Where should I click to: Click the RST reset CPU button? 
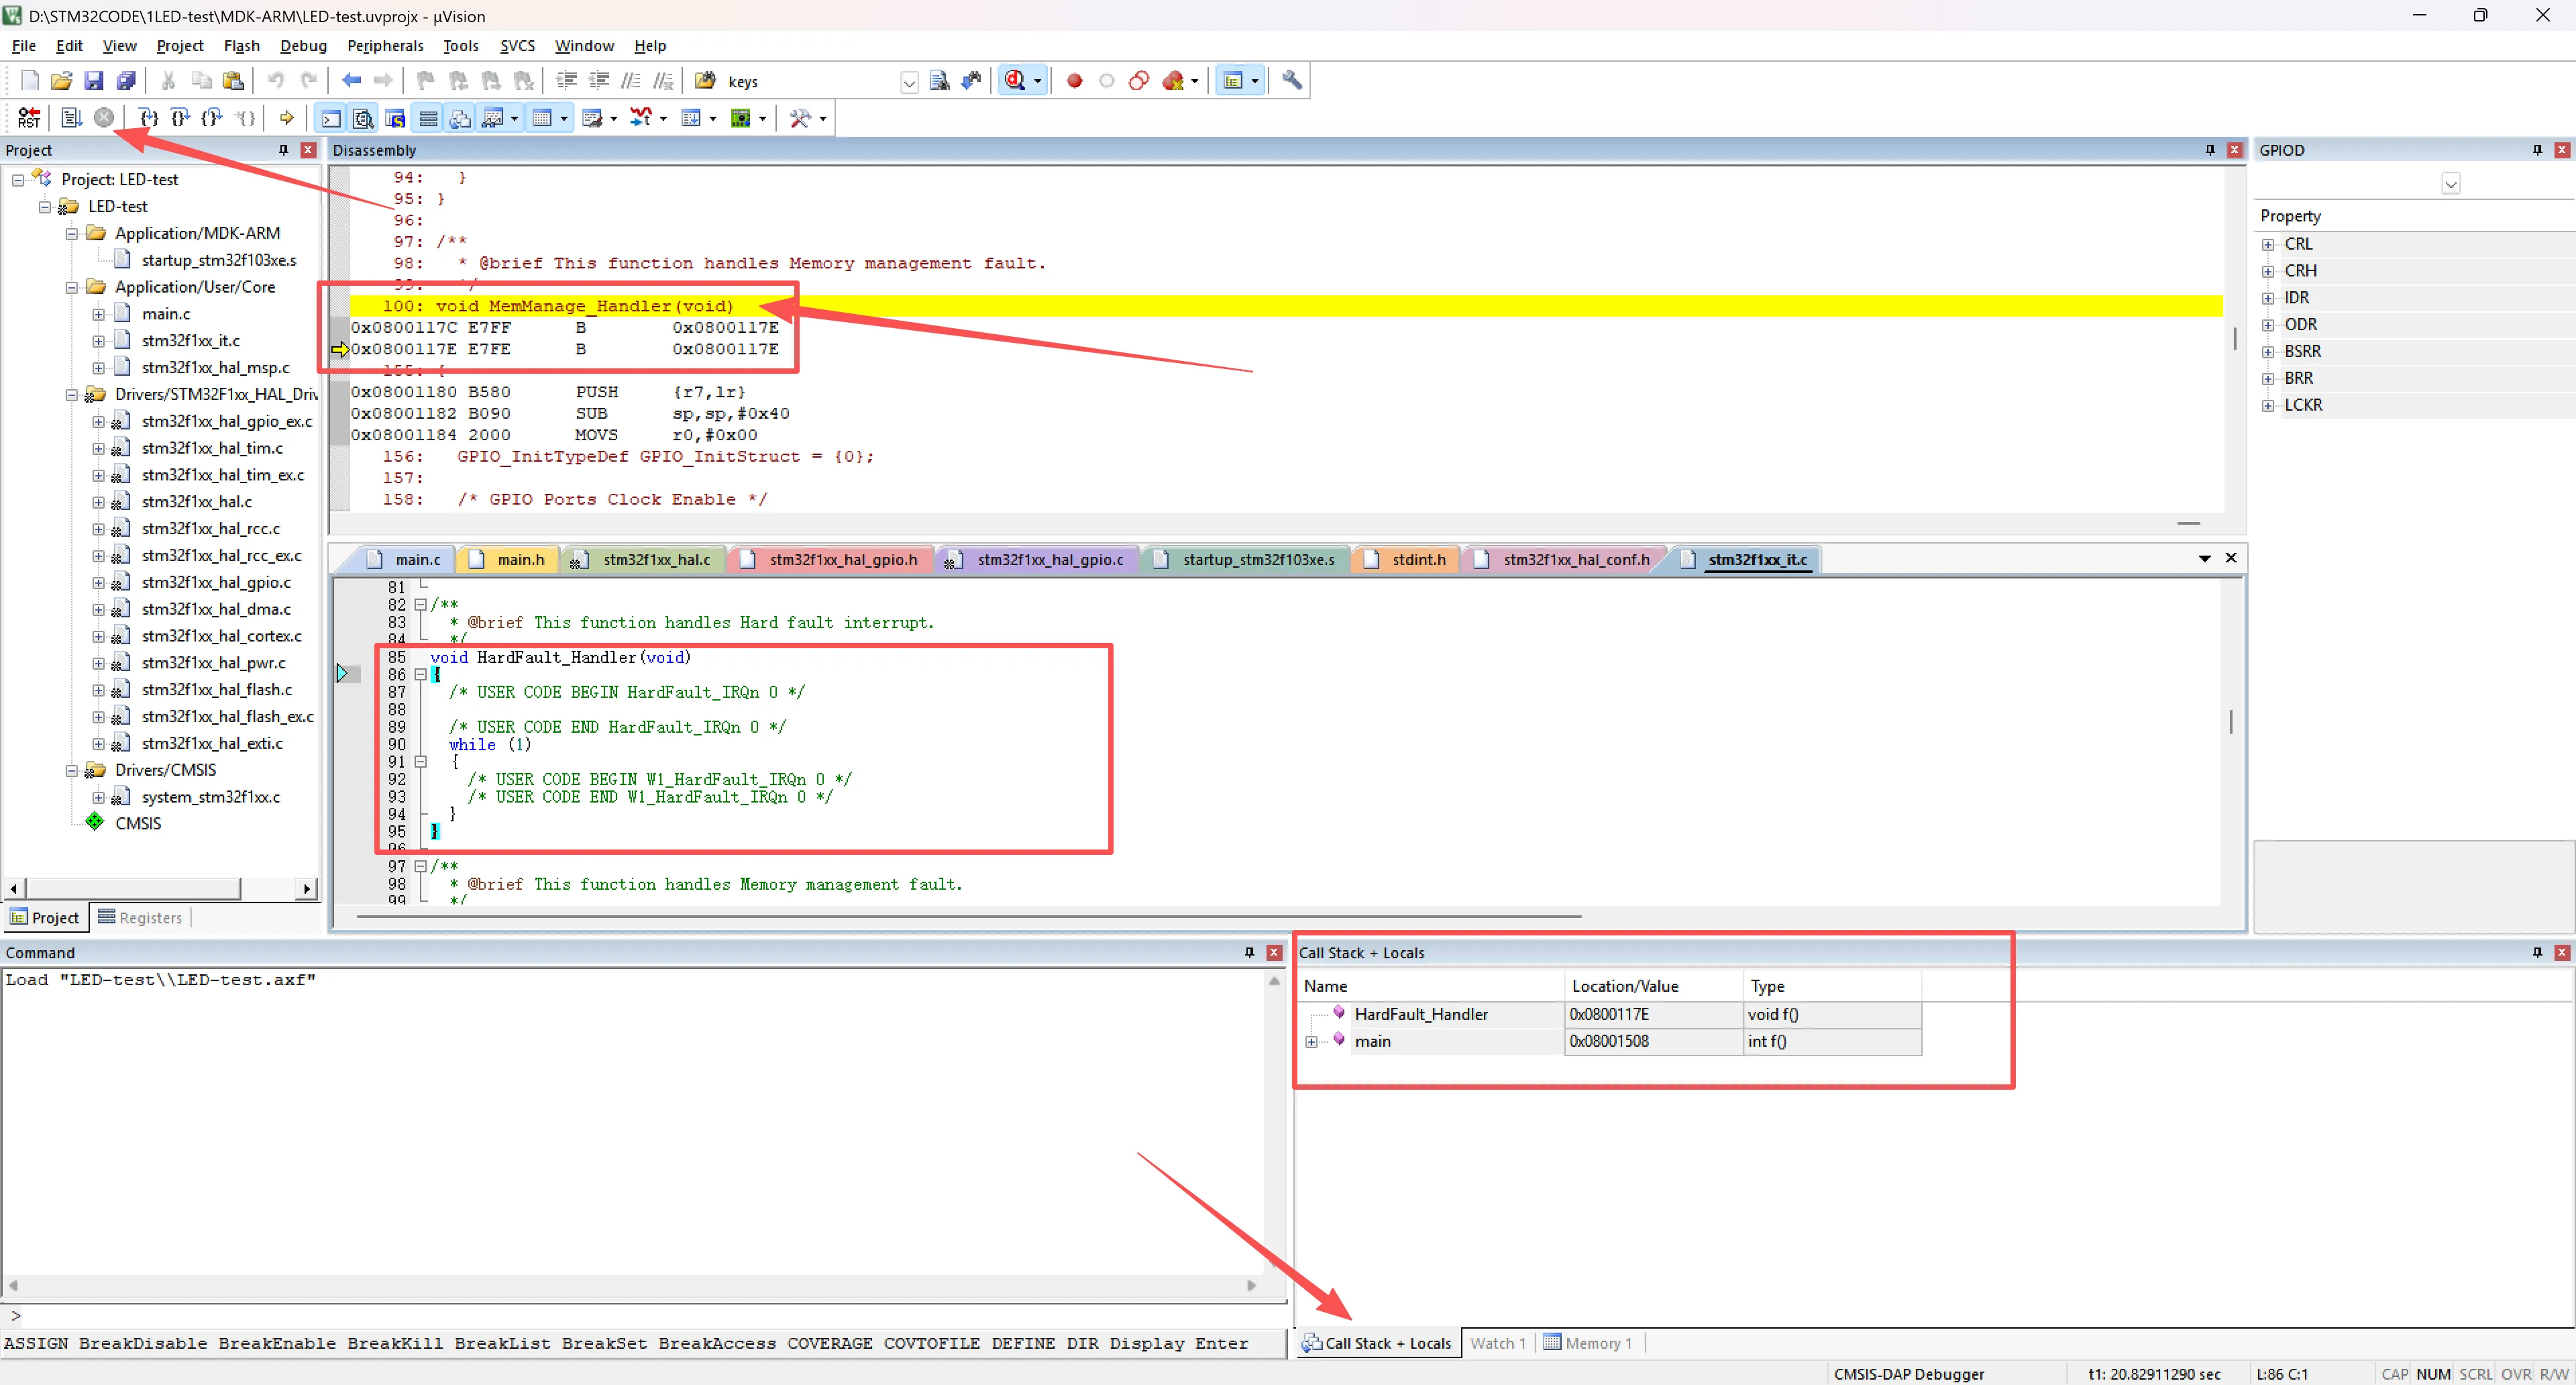29,118
